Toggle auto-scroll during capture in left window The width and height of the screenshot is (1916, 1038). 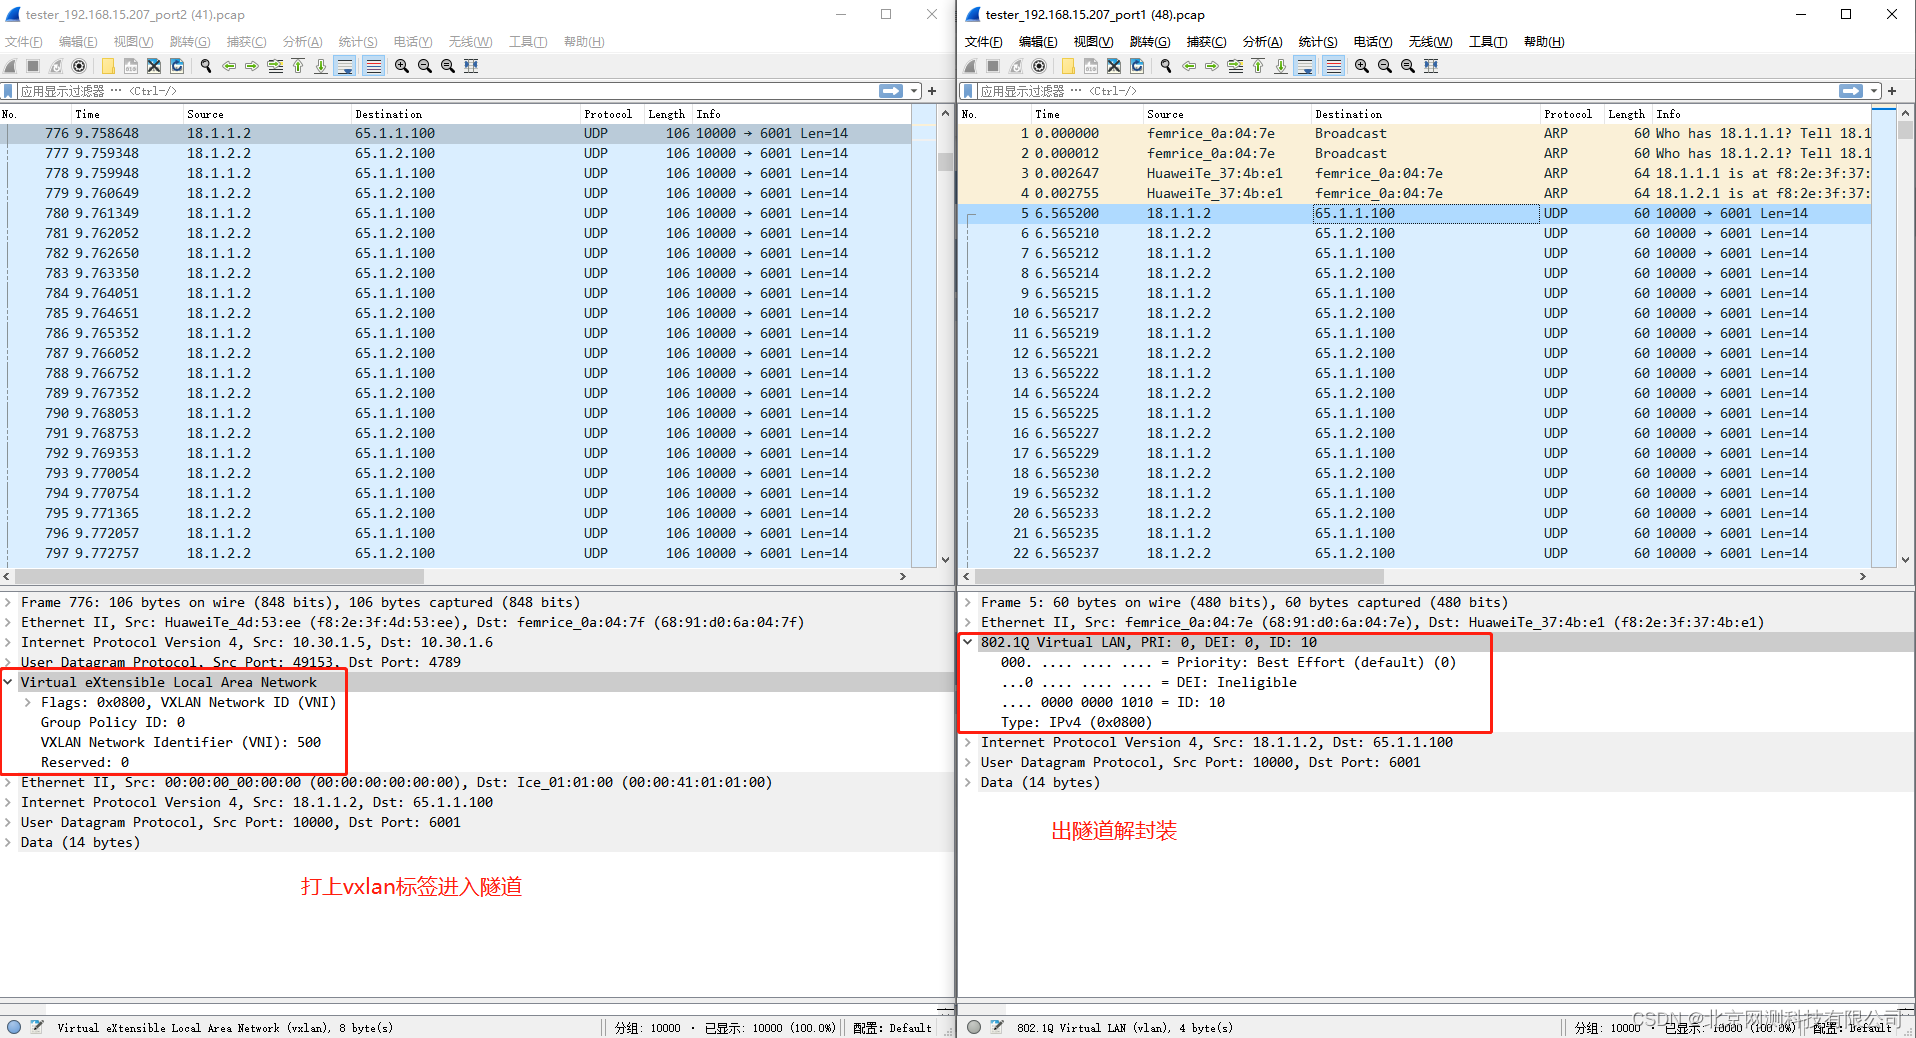tap(345, 66)
